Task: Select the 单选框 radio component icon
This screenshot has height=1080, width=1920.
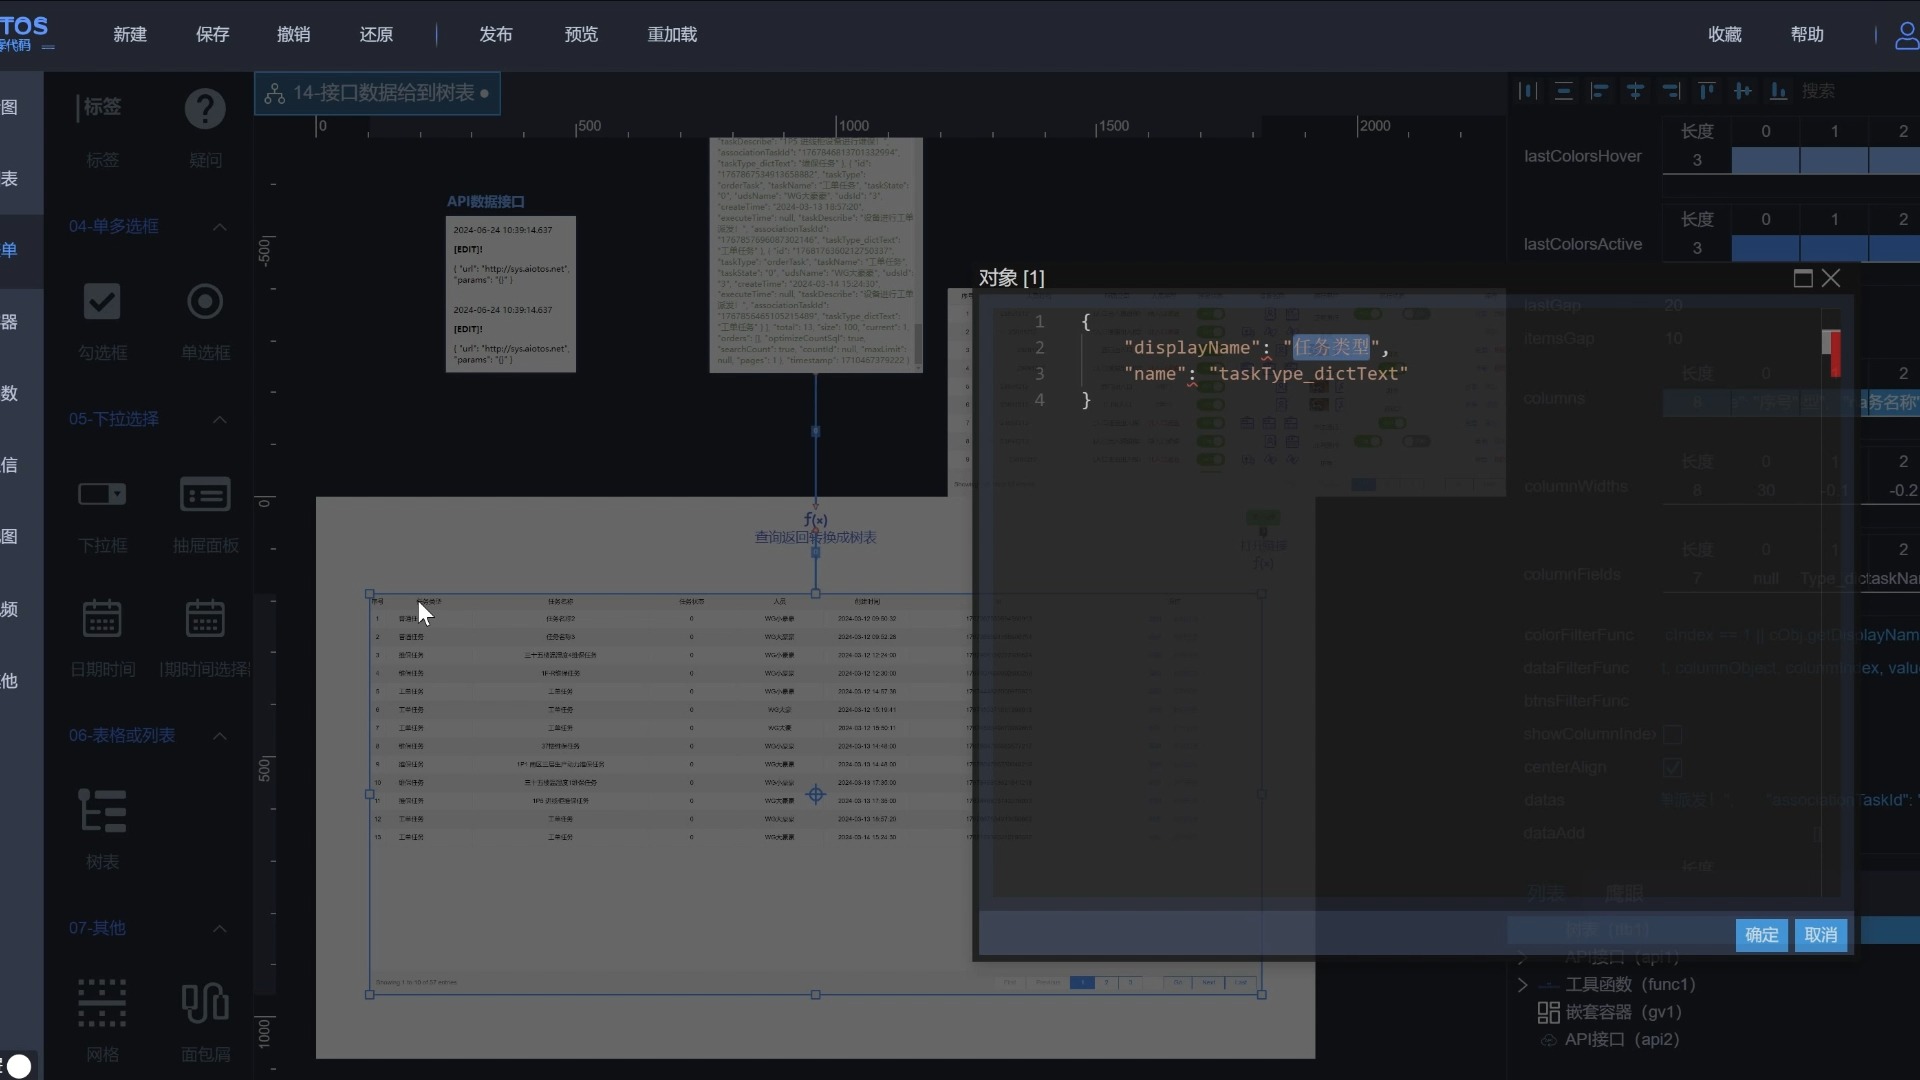Action: click(x=204, y=301)
